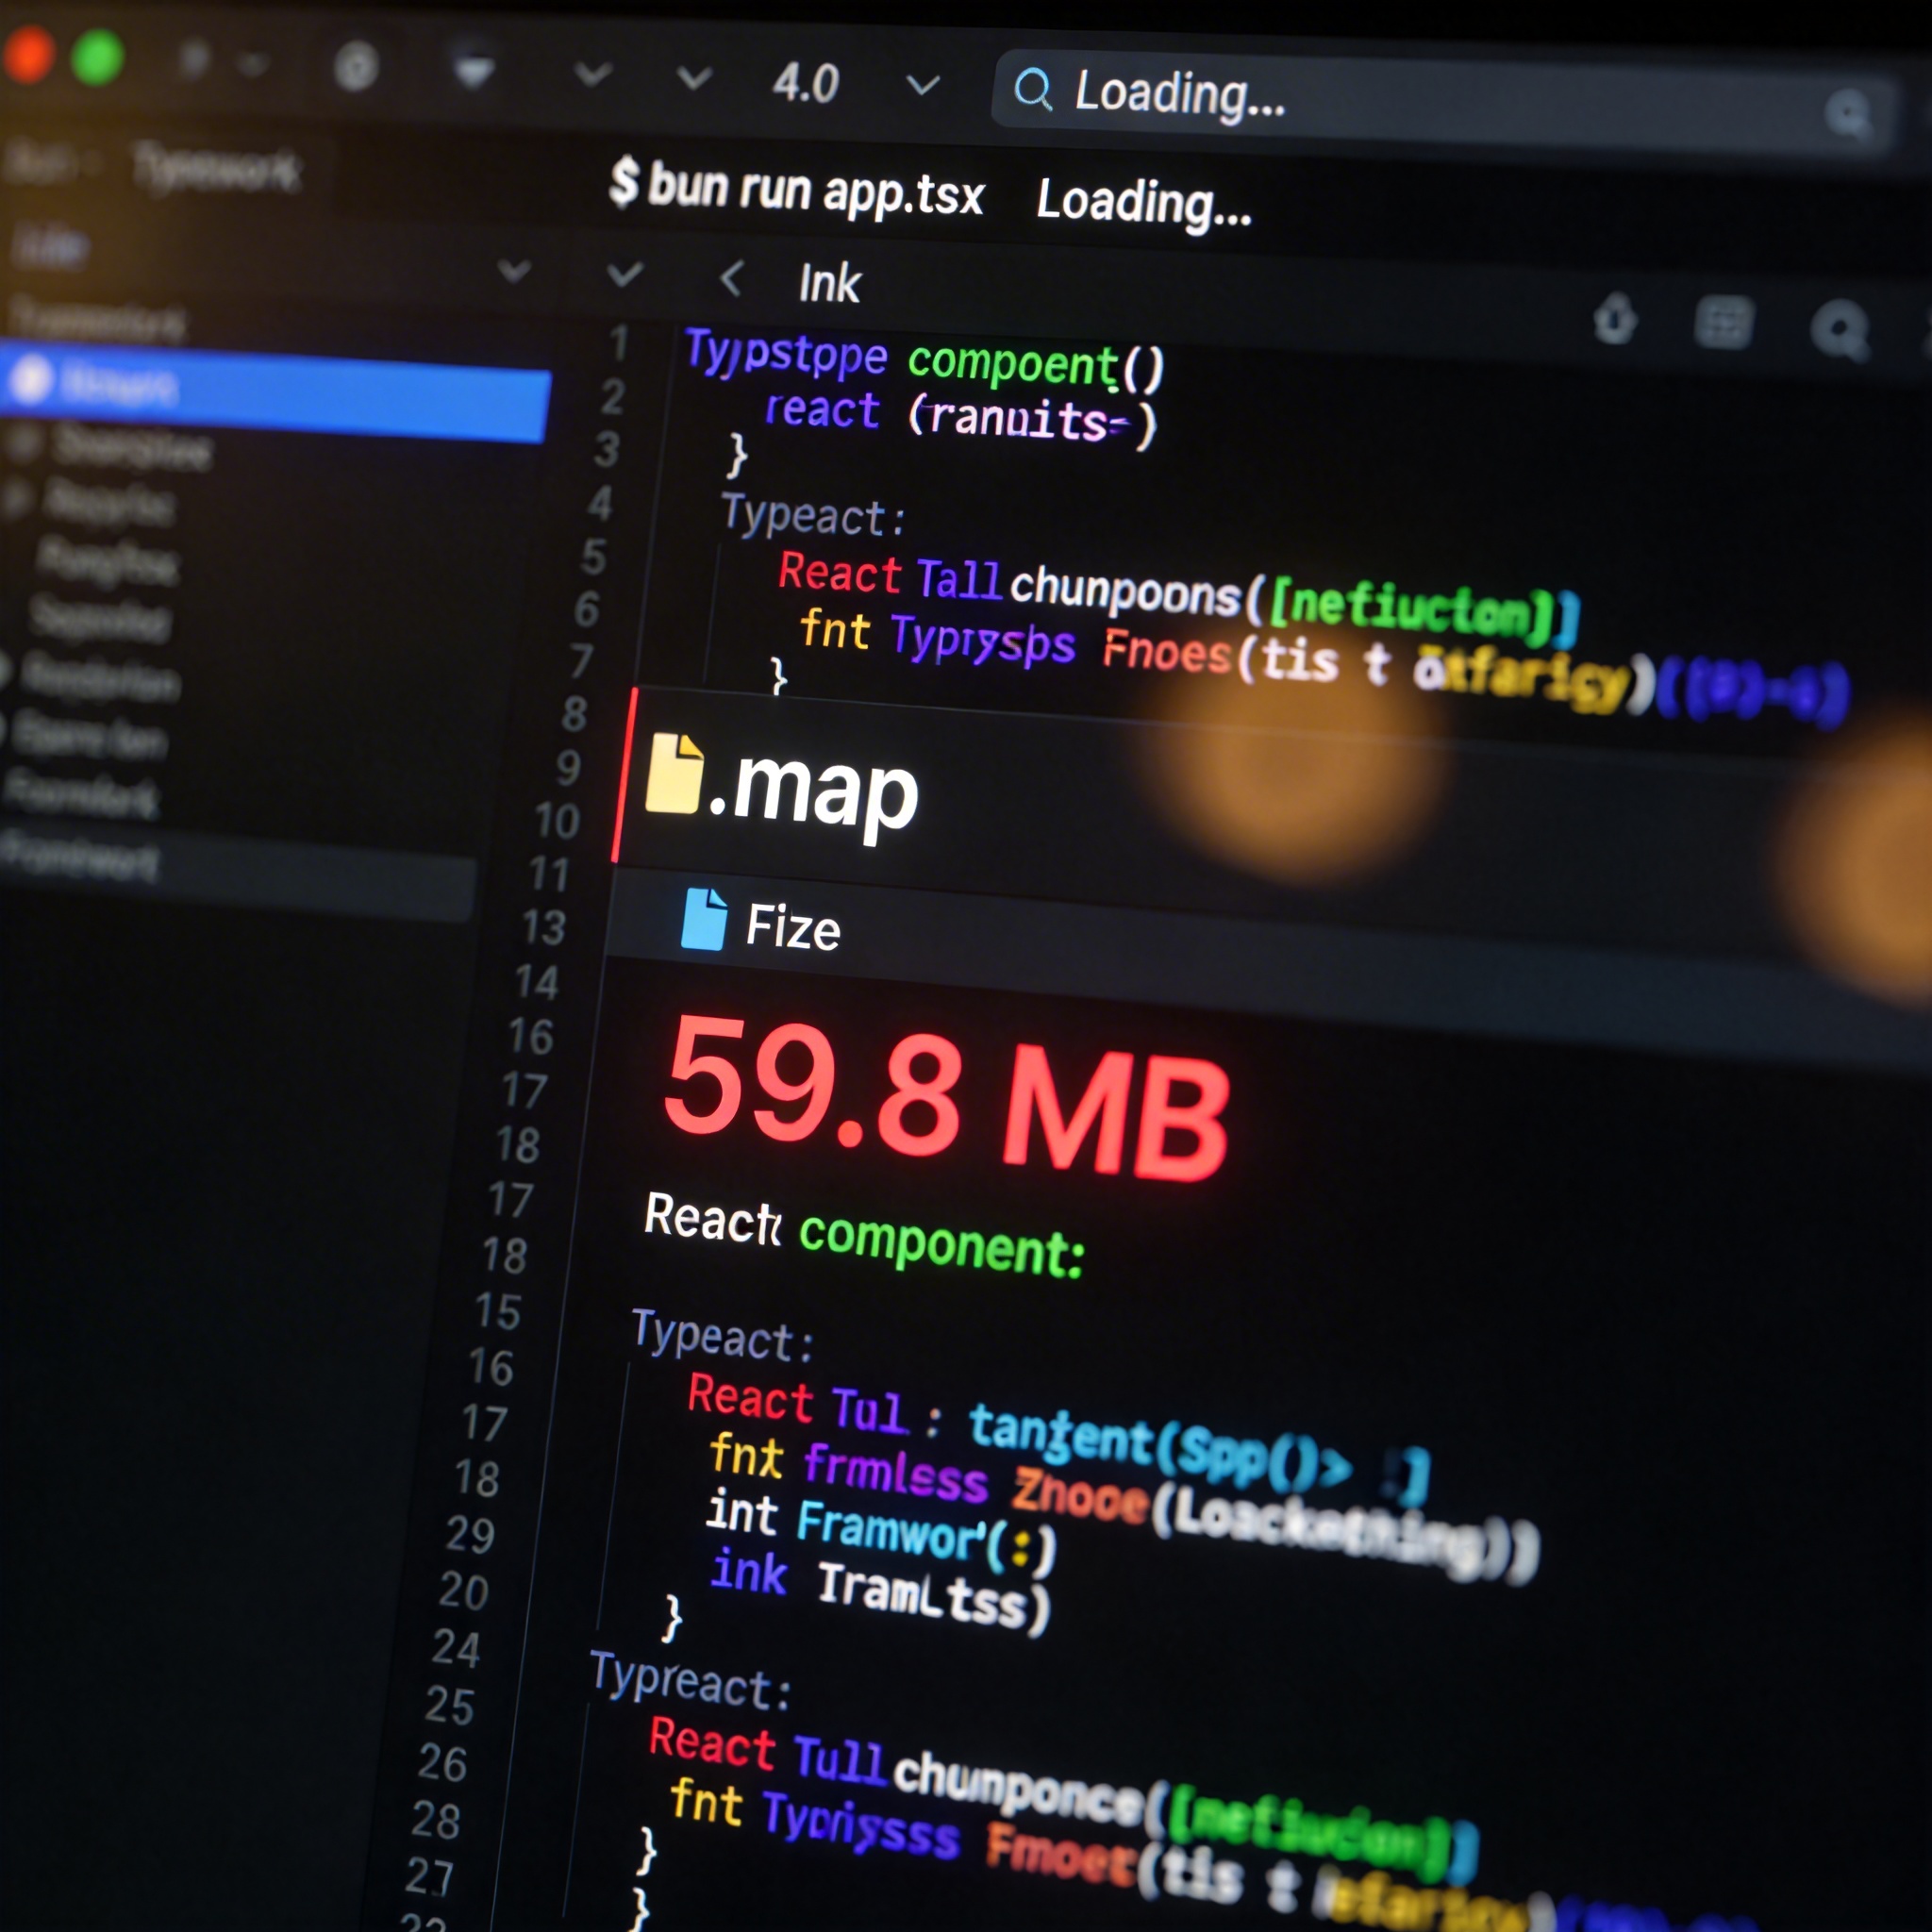Image resolution: width=1932 pixels, height=1932 pixels.
Task: Click the blurred search icon at far right of search bar
Action: [x=1847, y=113]
